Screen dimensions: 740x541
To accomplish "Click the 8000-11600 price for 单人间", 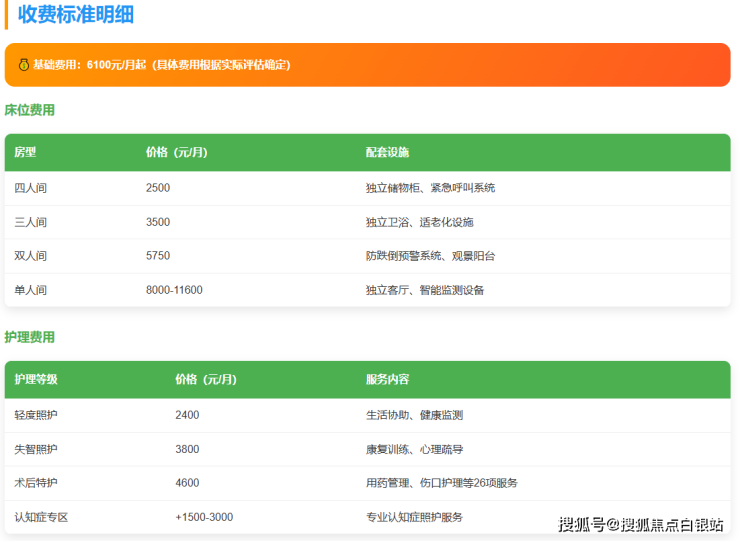I will 174,290.
